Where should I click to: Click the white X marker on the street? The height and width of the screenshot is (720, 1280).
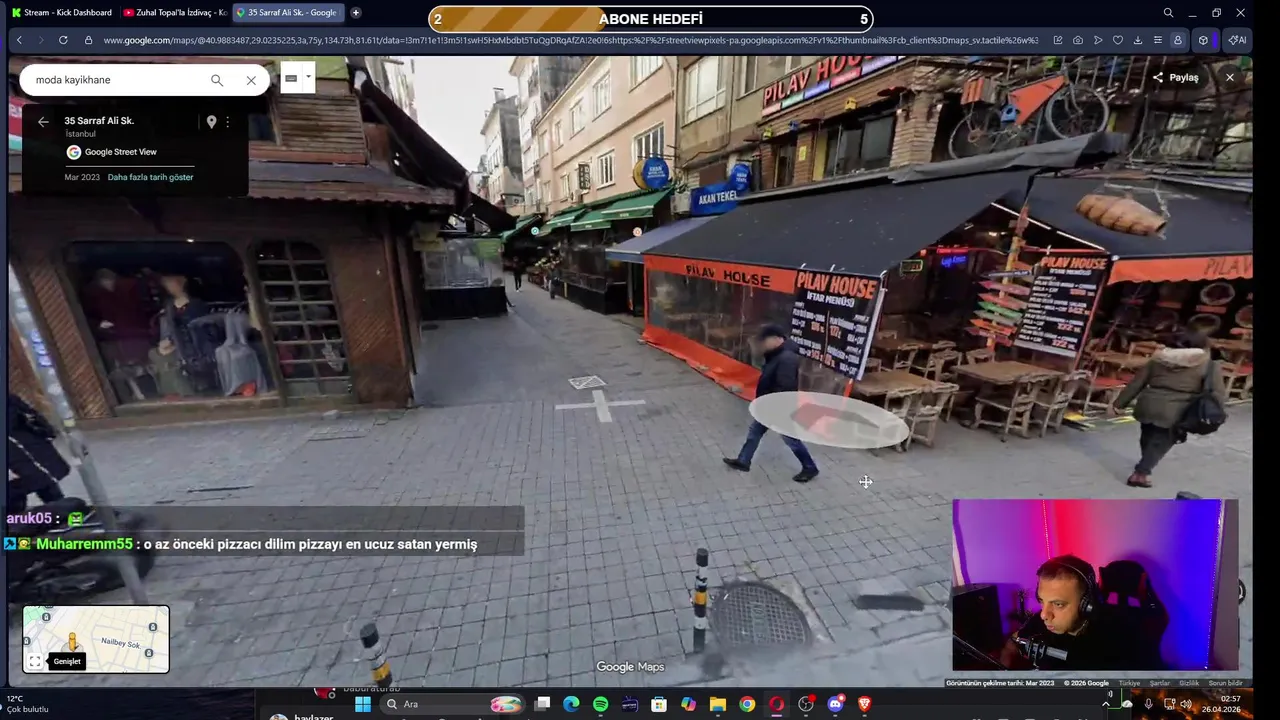click(x=600, y=405)
